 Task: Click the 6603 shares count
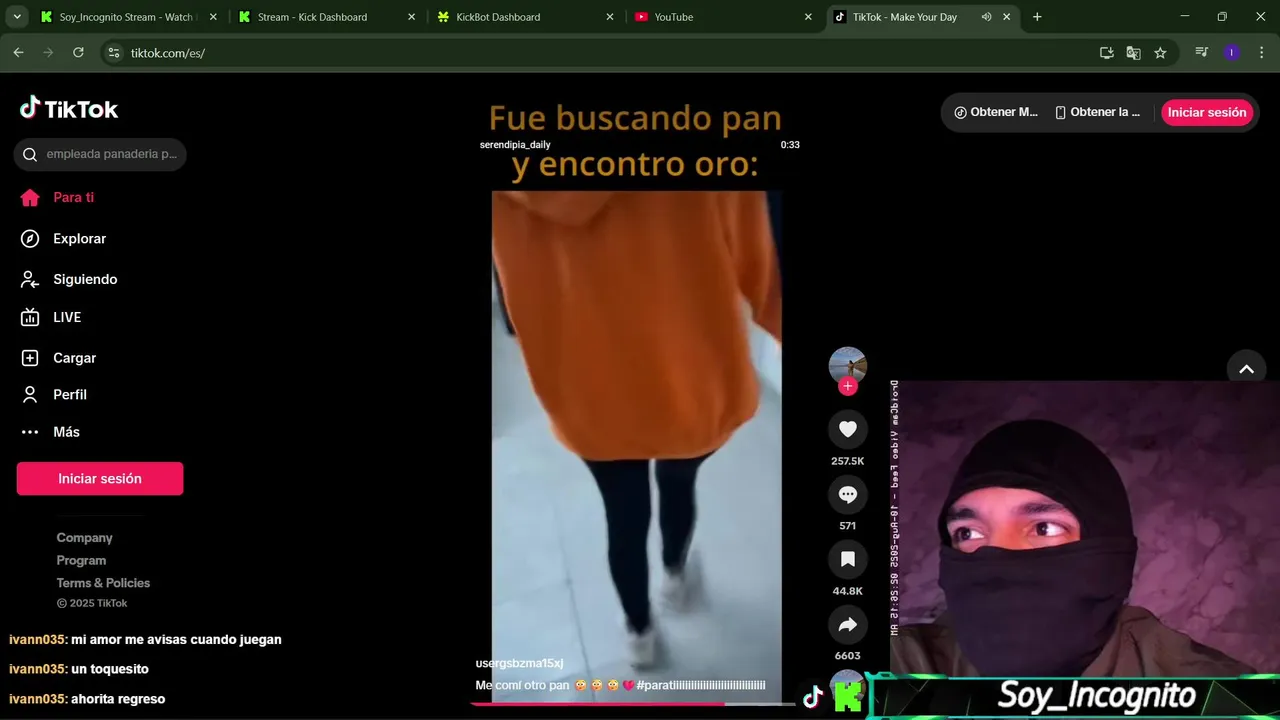848,656
